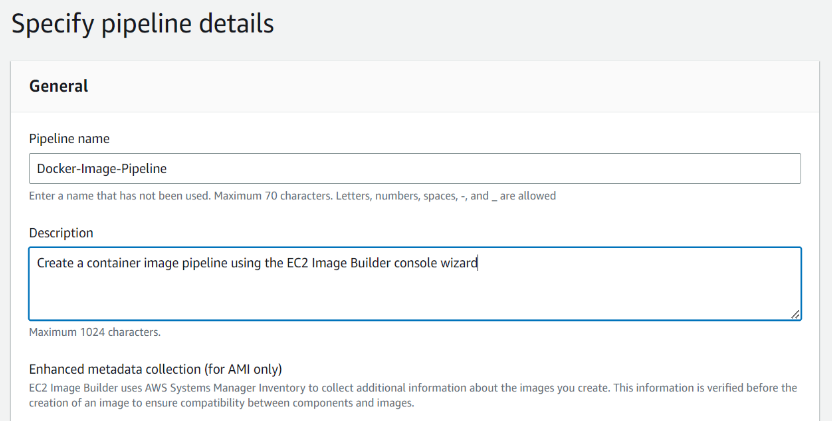Grab the Description box resize handle
This screenshot has width=832, height=421.
pyautogui.click(x=795, y=314)
